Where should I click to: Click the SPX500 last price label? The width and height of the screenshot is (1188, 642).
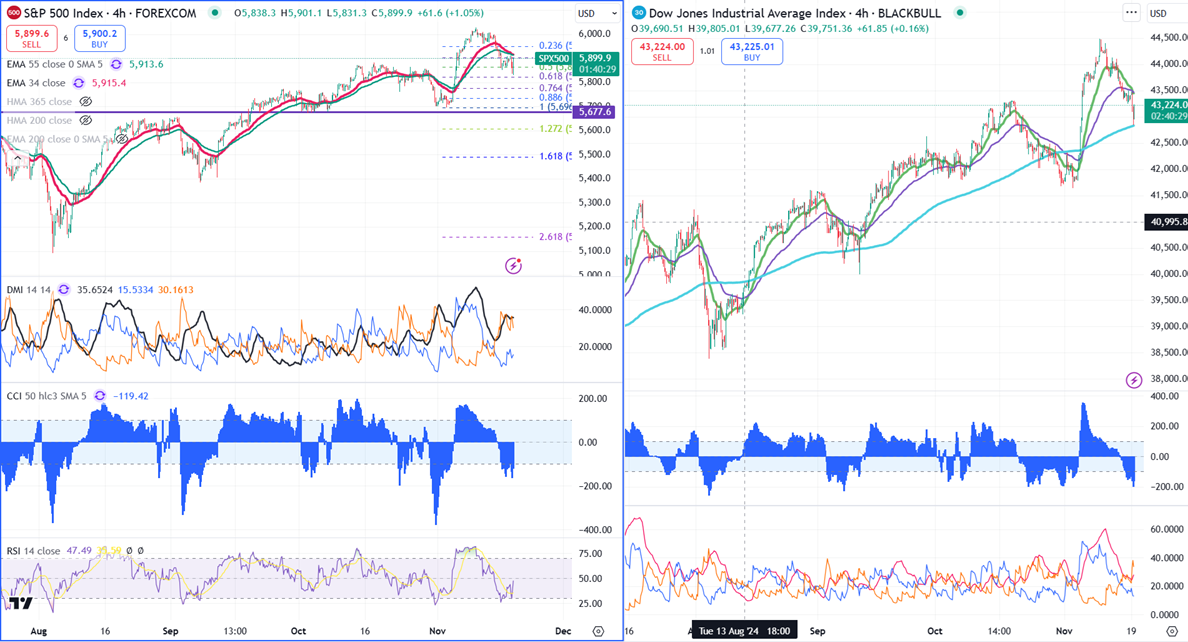(x=553, y=58)
